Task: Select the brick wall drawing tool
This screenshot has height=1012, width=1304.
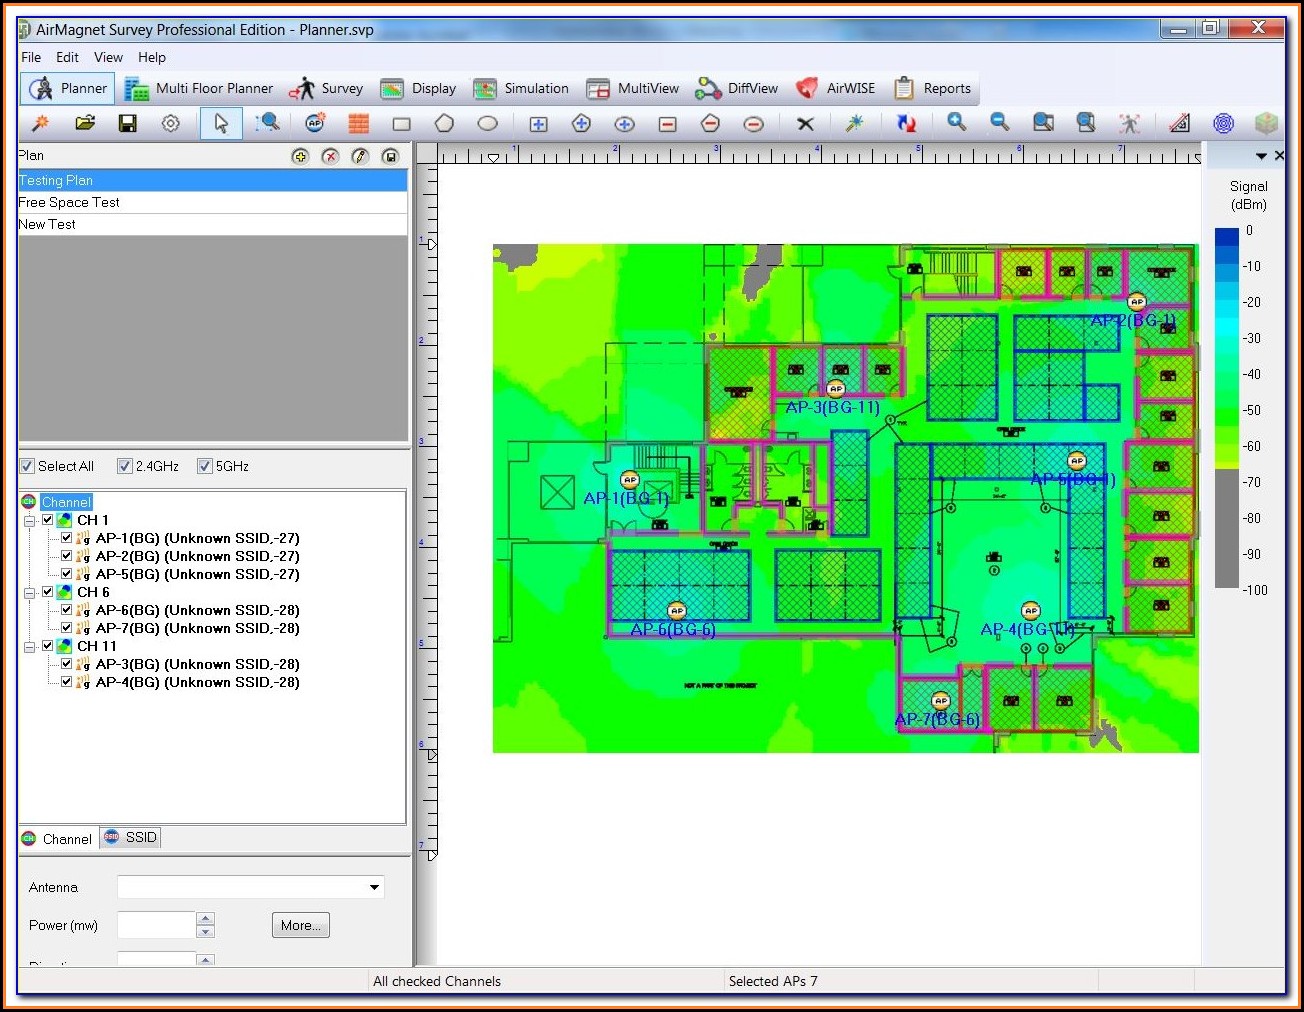Action: (x=359, y=123)
